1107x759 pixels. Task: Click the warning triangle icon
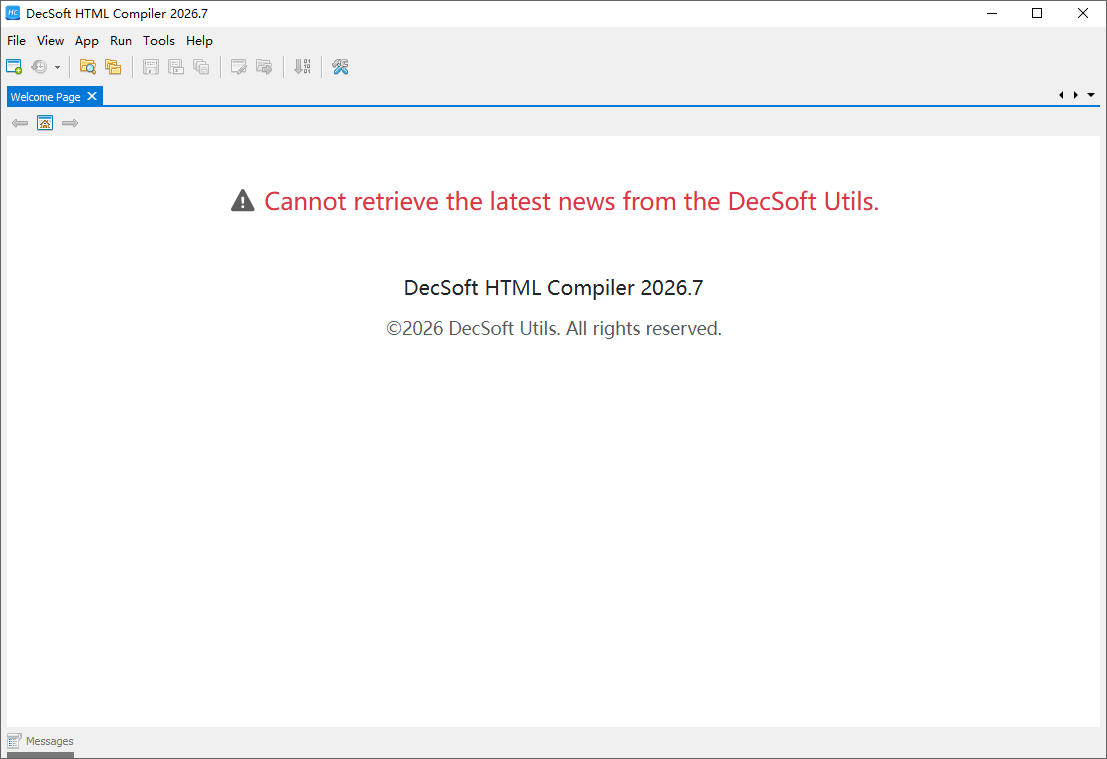point(242,201)
